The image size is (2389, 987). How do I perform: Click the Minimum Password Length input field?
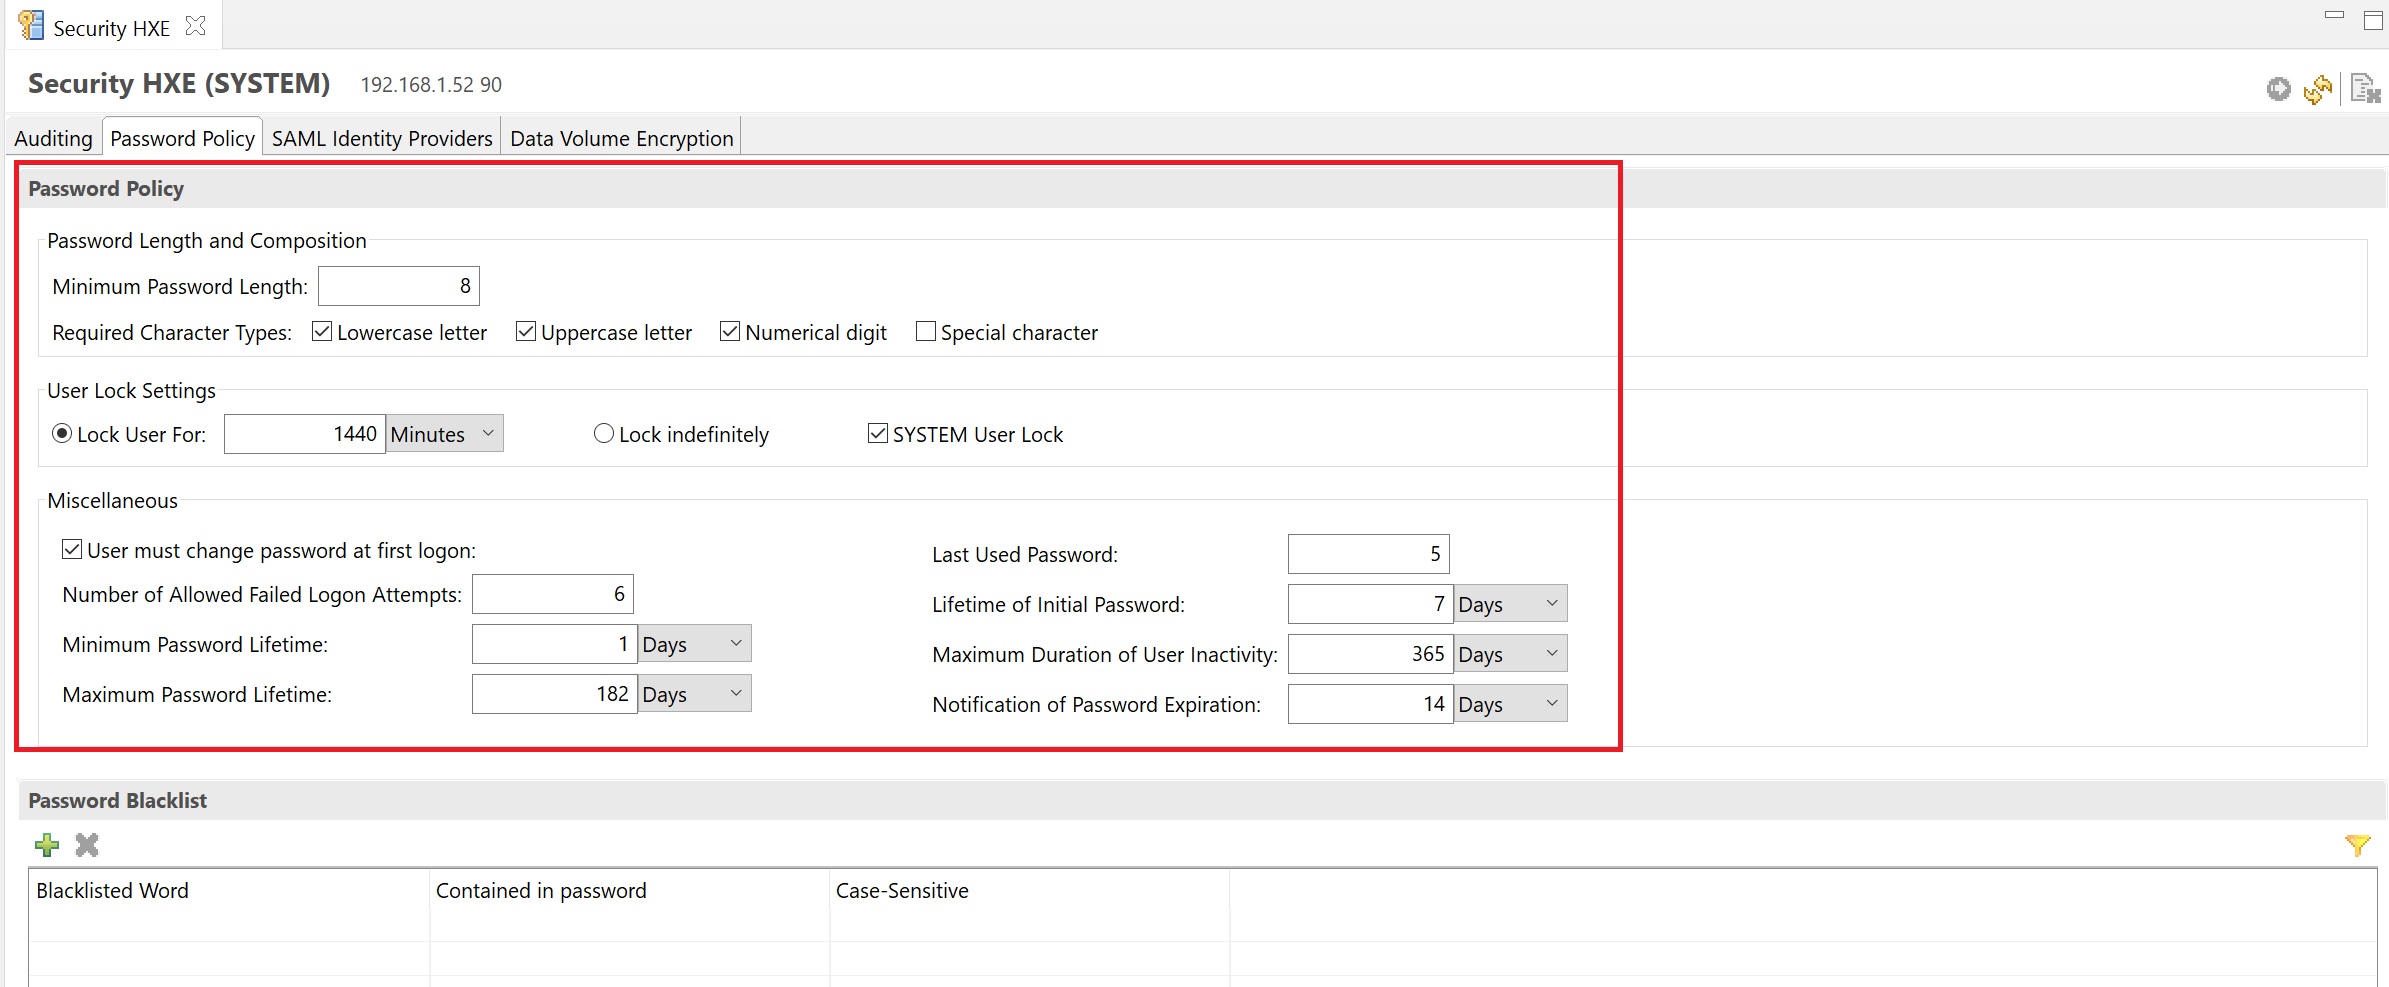[x=398, y=286]
